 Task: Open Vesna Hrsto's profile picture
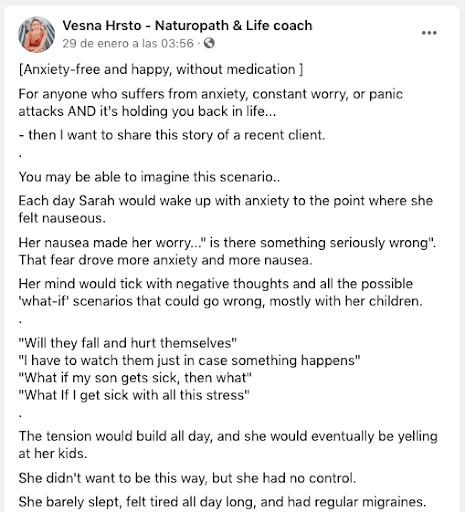(x=36, y=34)
